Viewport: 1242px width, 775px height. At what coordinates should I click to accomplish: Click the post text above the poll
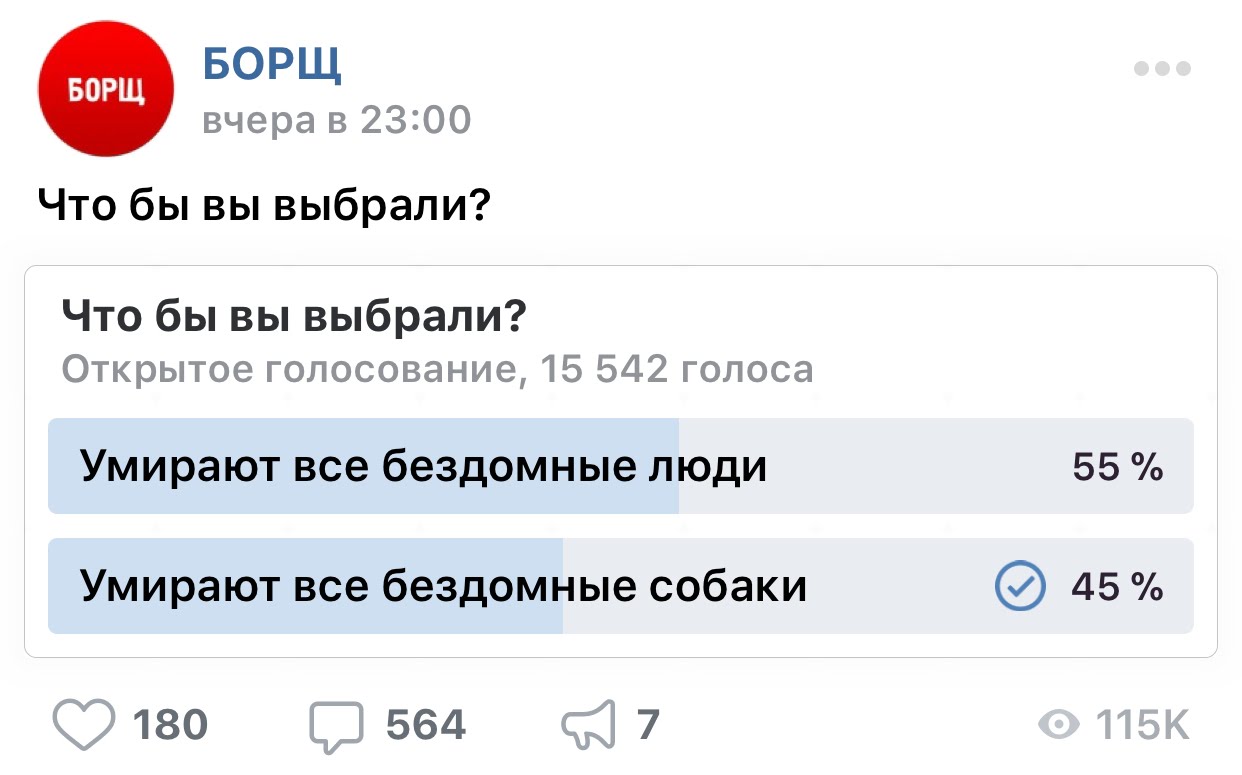(264, 206)
